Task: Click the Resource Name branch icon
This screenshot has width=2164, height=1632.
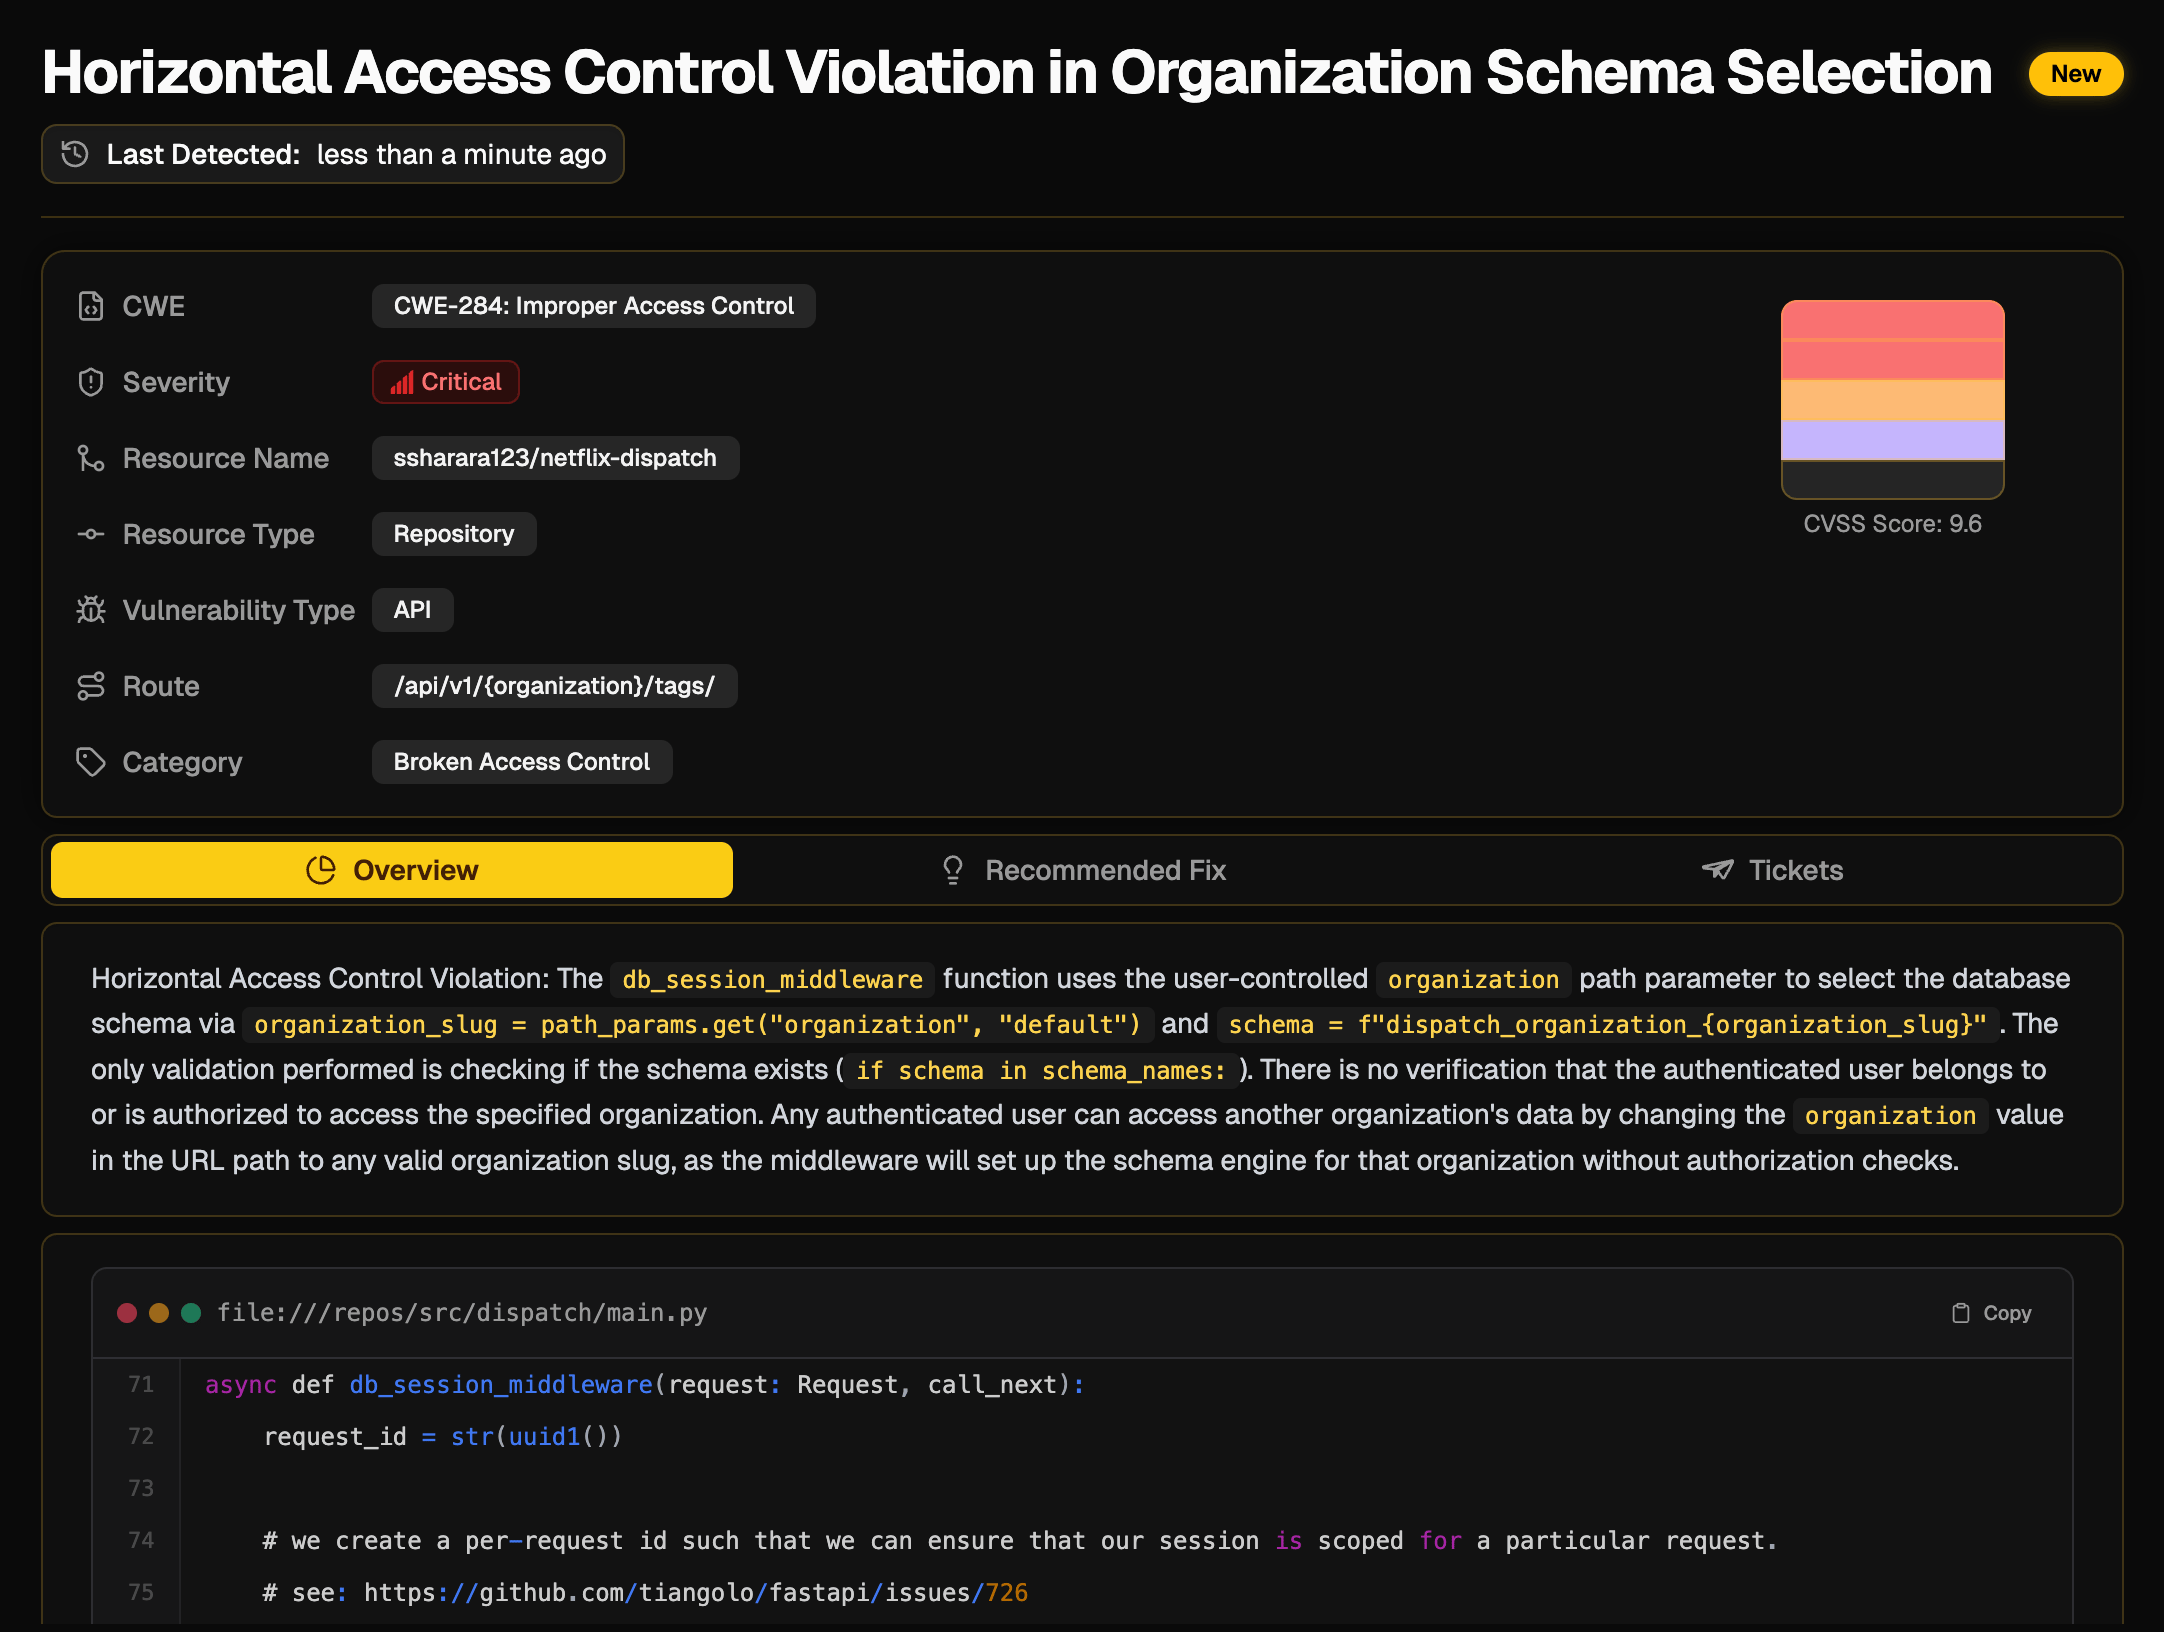Action: [x=91, y=458]
